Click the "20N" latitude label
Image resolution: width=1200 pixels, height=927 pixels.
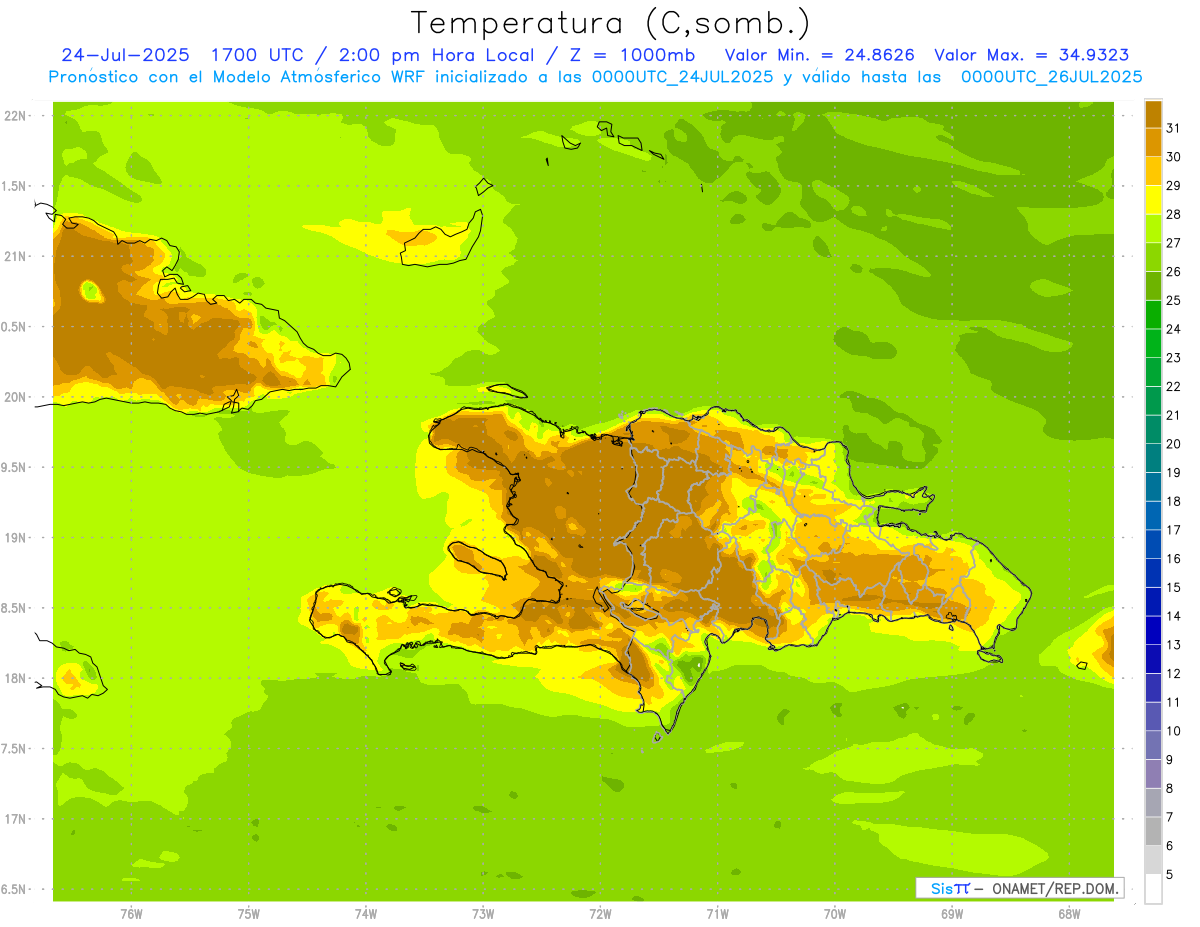16,397
